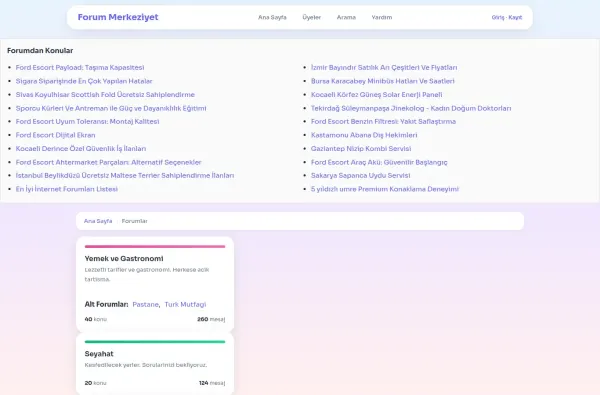Open the Forum Merkeziyet logo link
This screenshot has height=395, width=600.
click(x=118, y=17)
